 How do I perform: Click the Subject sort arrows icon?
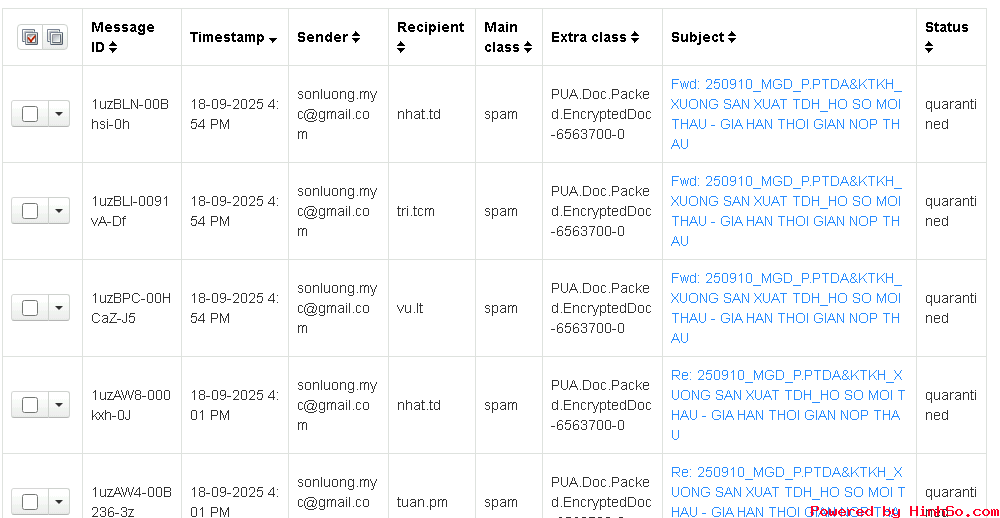click(x=731, y=38)
